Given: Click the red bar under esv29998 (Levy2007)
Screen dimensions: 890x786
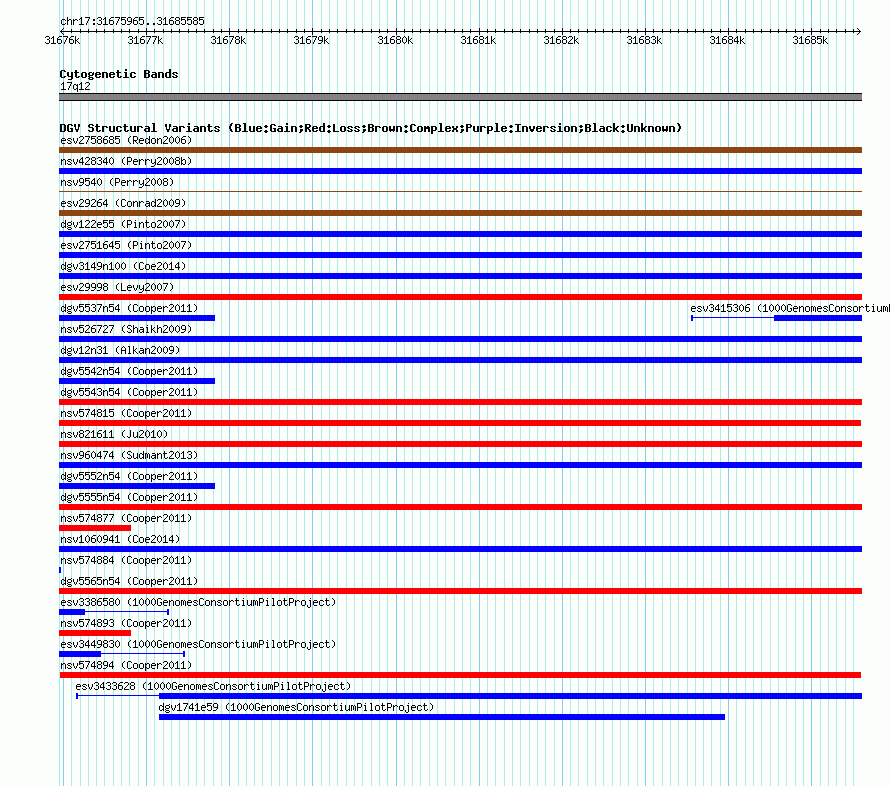Looking at the screenshot, I should [460, 297].
